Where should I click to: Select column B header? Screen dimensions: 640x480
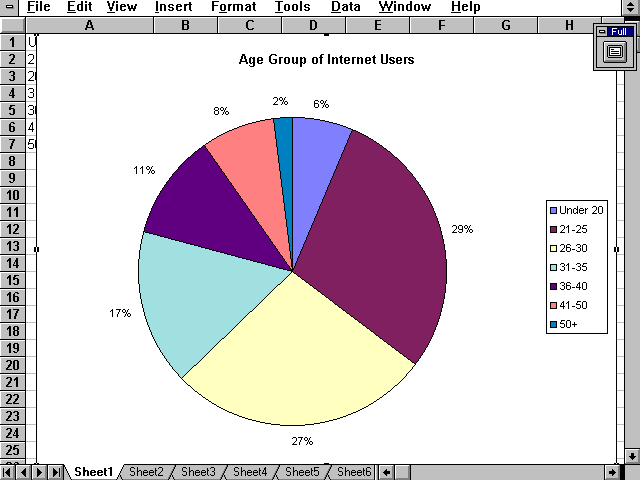(x=185, y=25)
